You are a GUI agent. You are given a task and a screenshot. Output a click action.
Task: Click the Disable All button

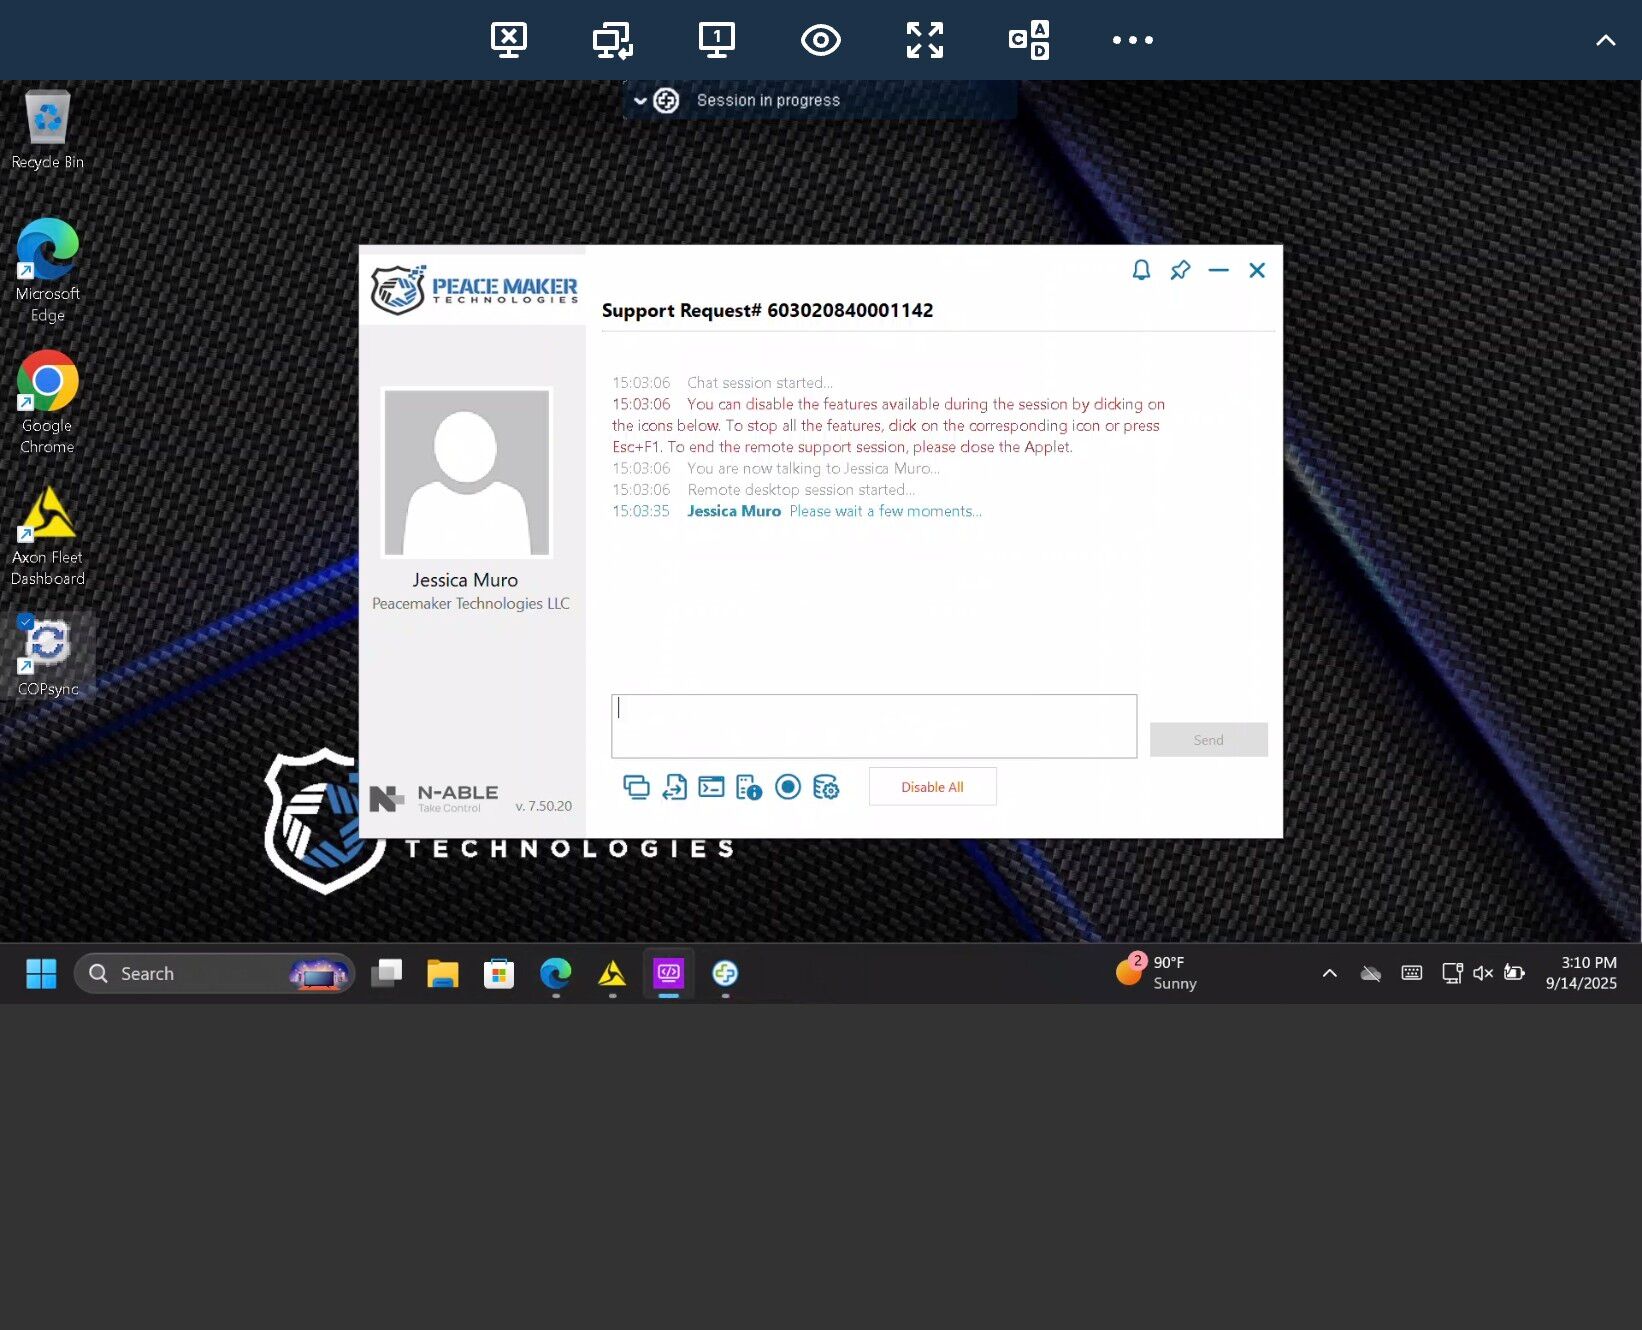(932, 787)
